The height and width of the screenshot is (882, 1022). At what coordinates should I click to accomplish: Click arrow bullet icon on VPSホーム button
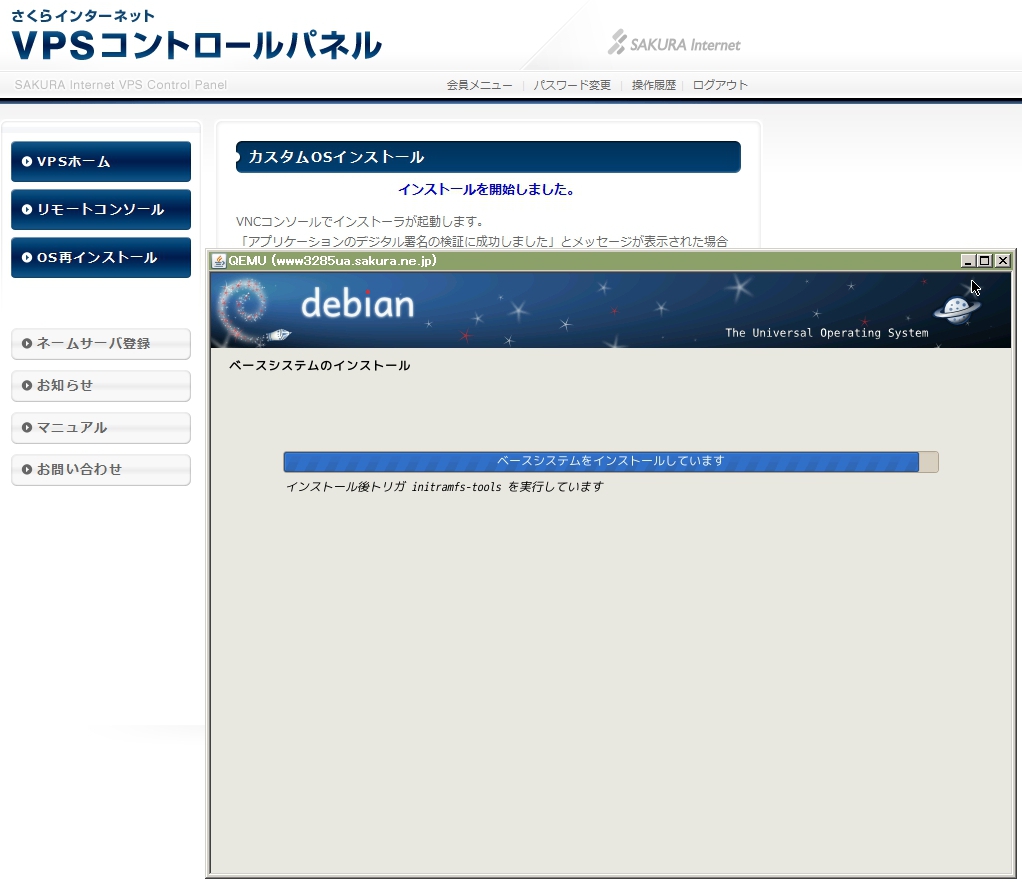point(27,162)
